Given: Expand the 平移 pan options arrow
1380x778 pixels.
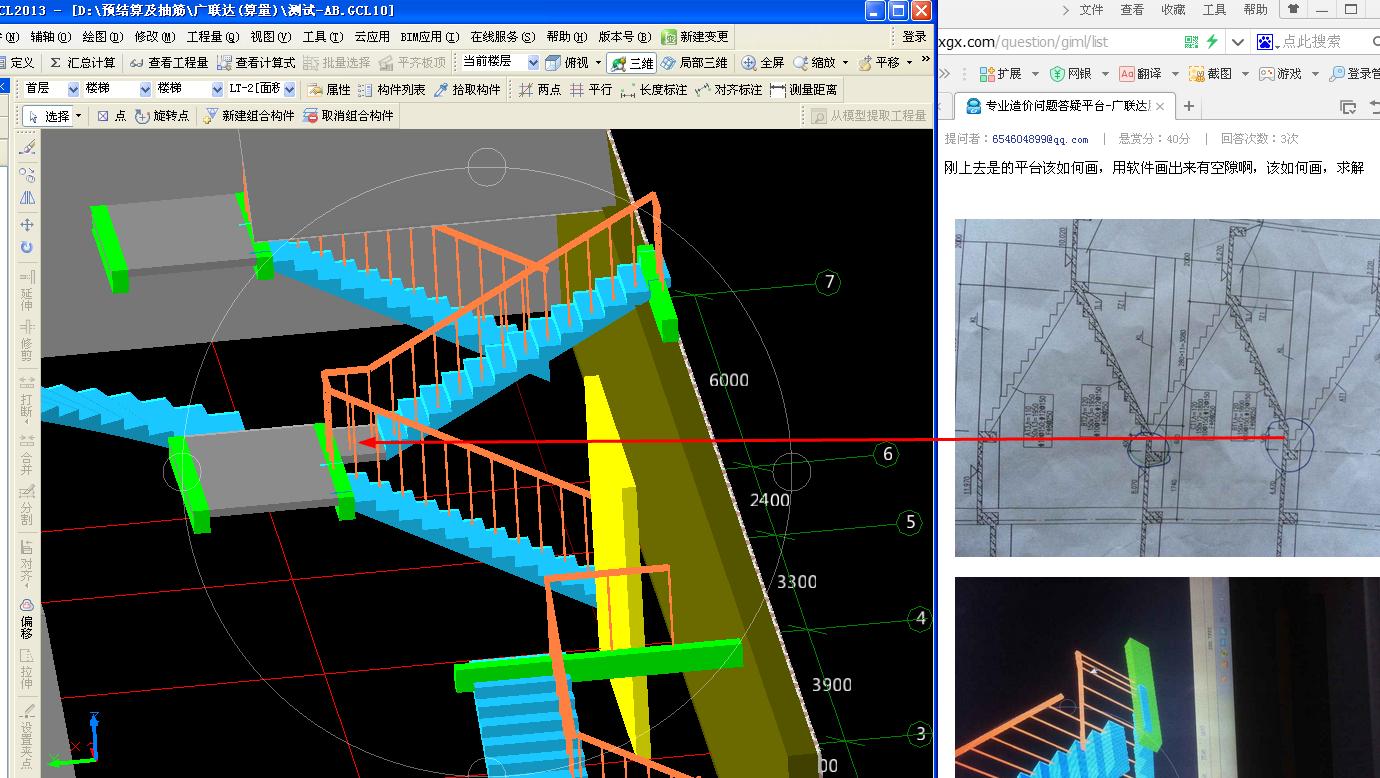Looking at the screenshot, I should click(909, 62).
